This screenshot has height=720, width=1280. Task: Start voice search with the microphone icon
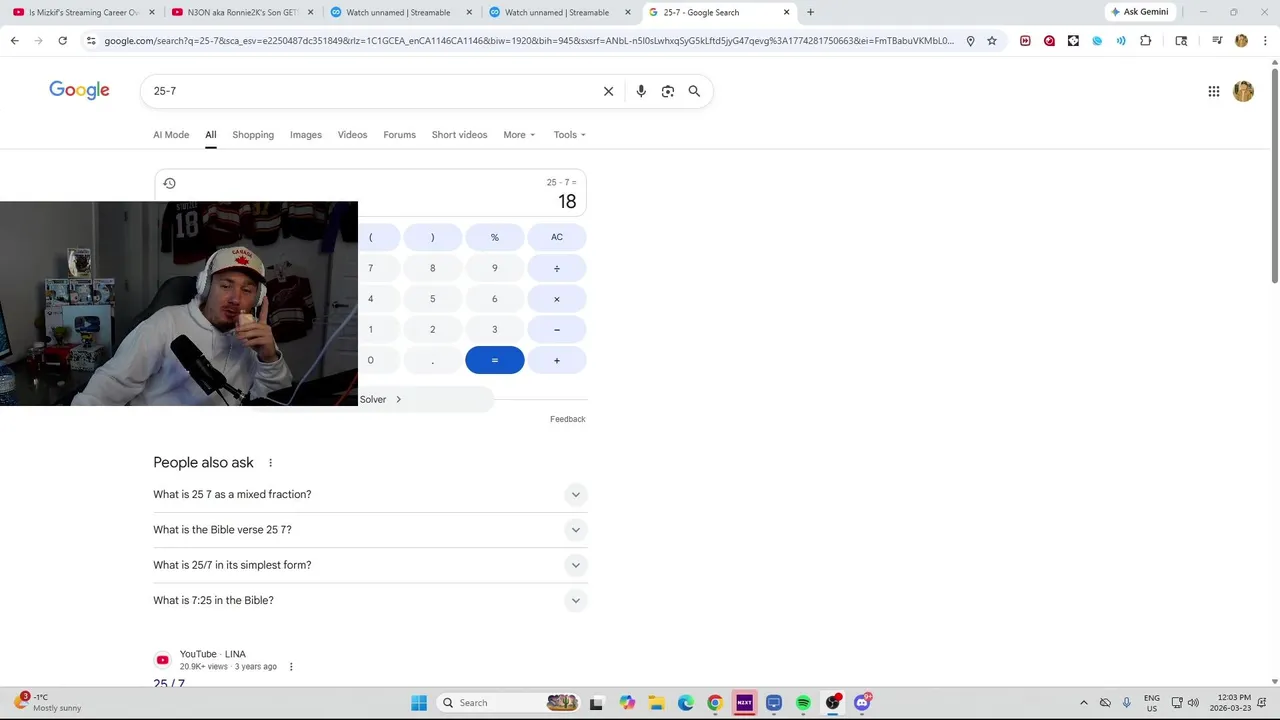[x=641, y=91]
